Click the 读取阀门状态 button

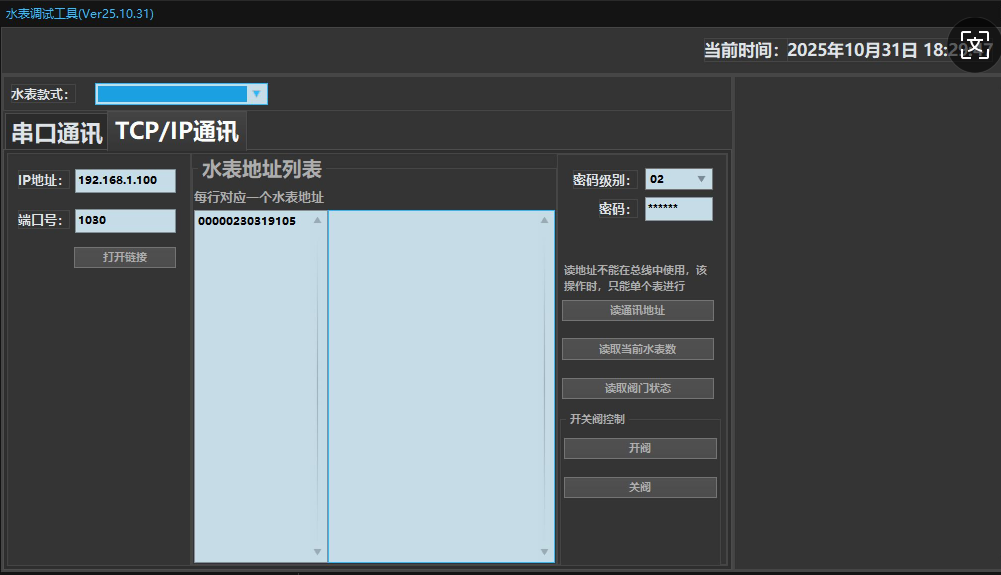click(638, 388)
